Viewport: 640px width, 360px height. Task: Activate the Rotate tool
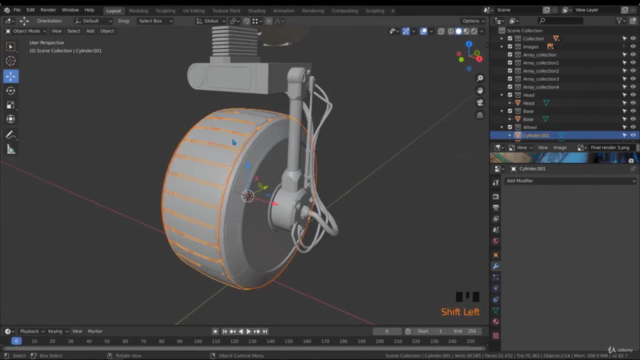[11, 91]
